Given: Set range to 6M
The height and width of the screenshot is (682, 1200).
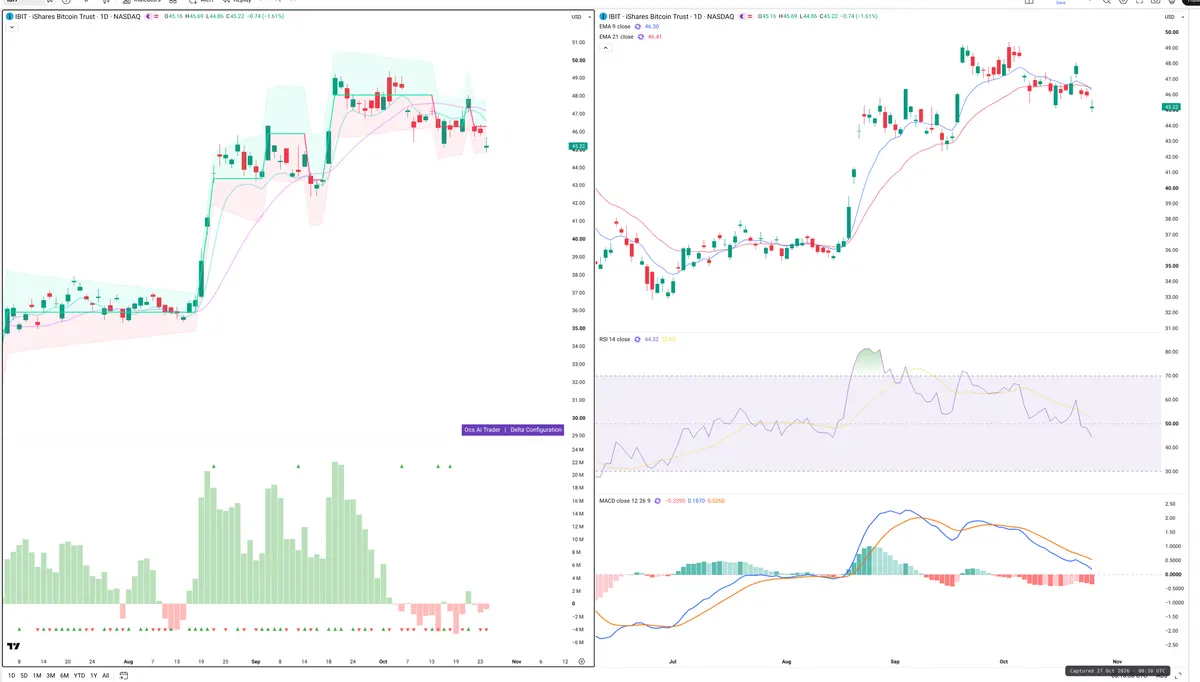Looking at the screenshot, I should click(x=64, y=675).
